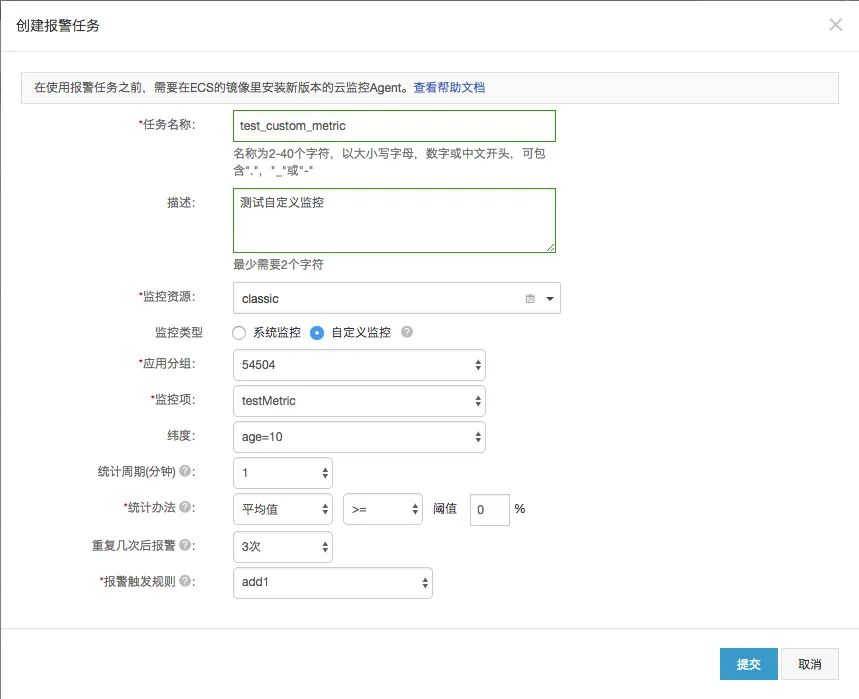Click the help icon next to 统计办法

click(x=185, y=507)
